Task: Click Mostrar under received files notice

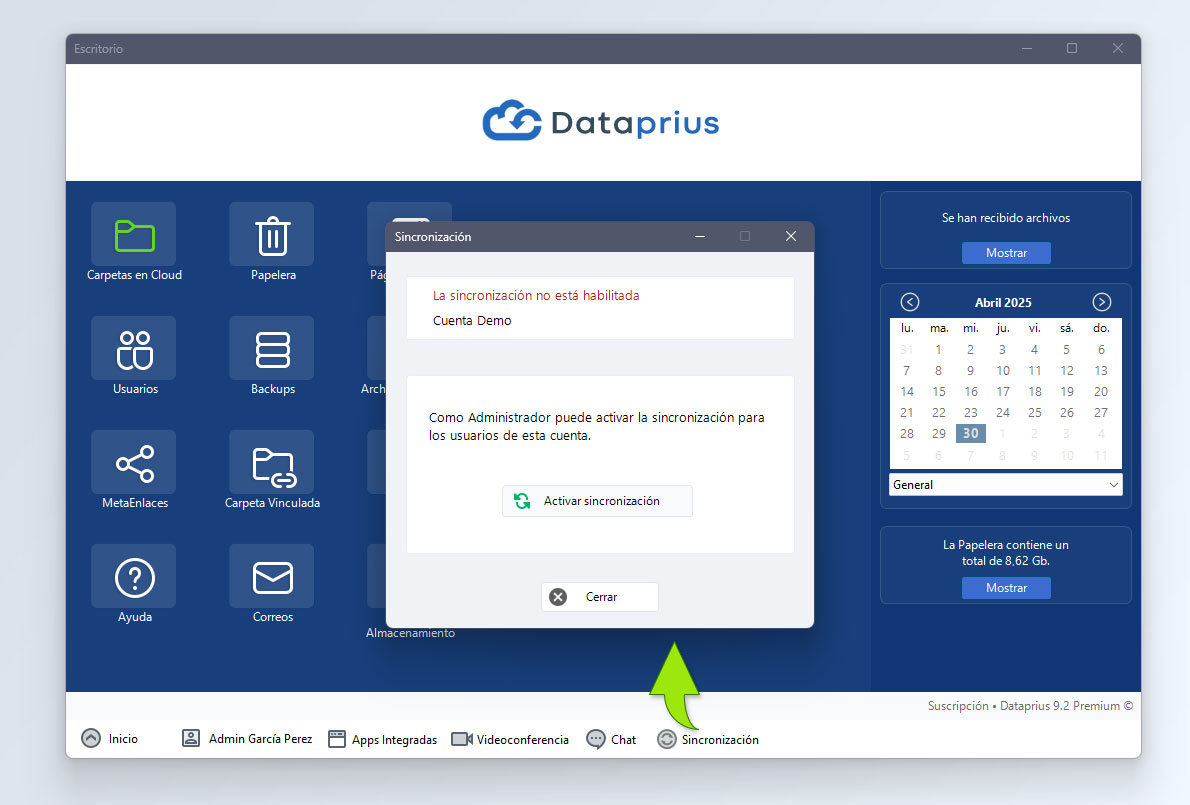Action: point(1006,253)
